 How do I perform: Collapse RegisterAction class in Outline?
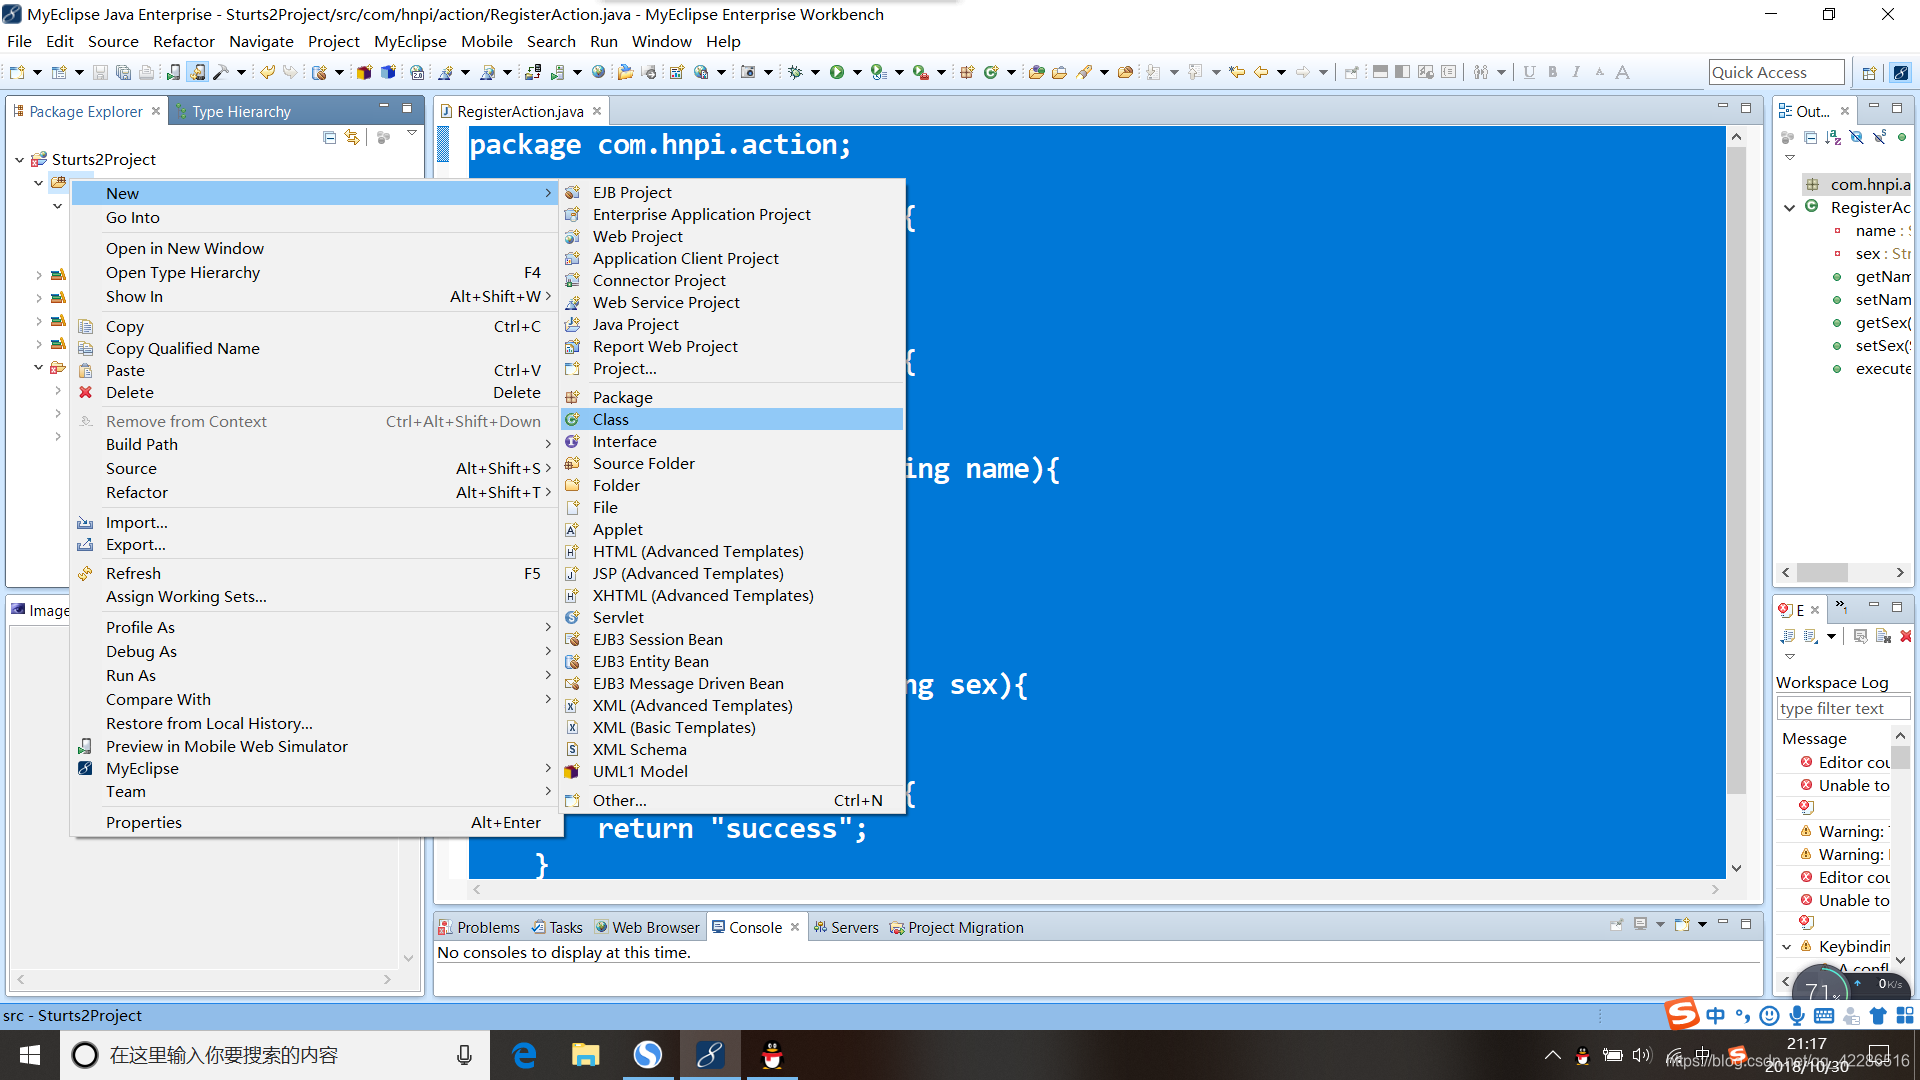tap(1790, 208)
